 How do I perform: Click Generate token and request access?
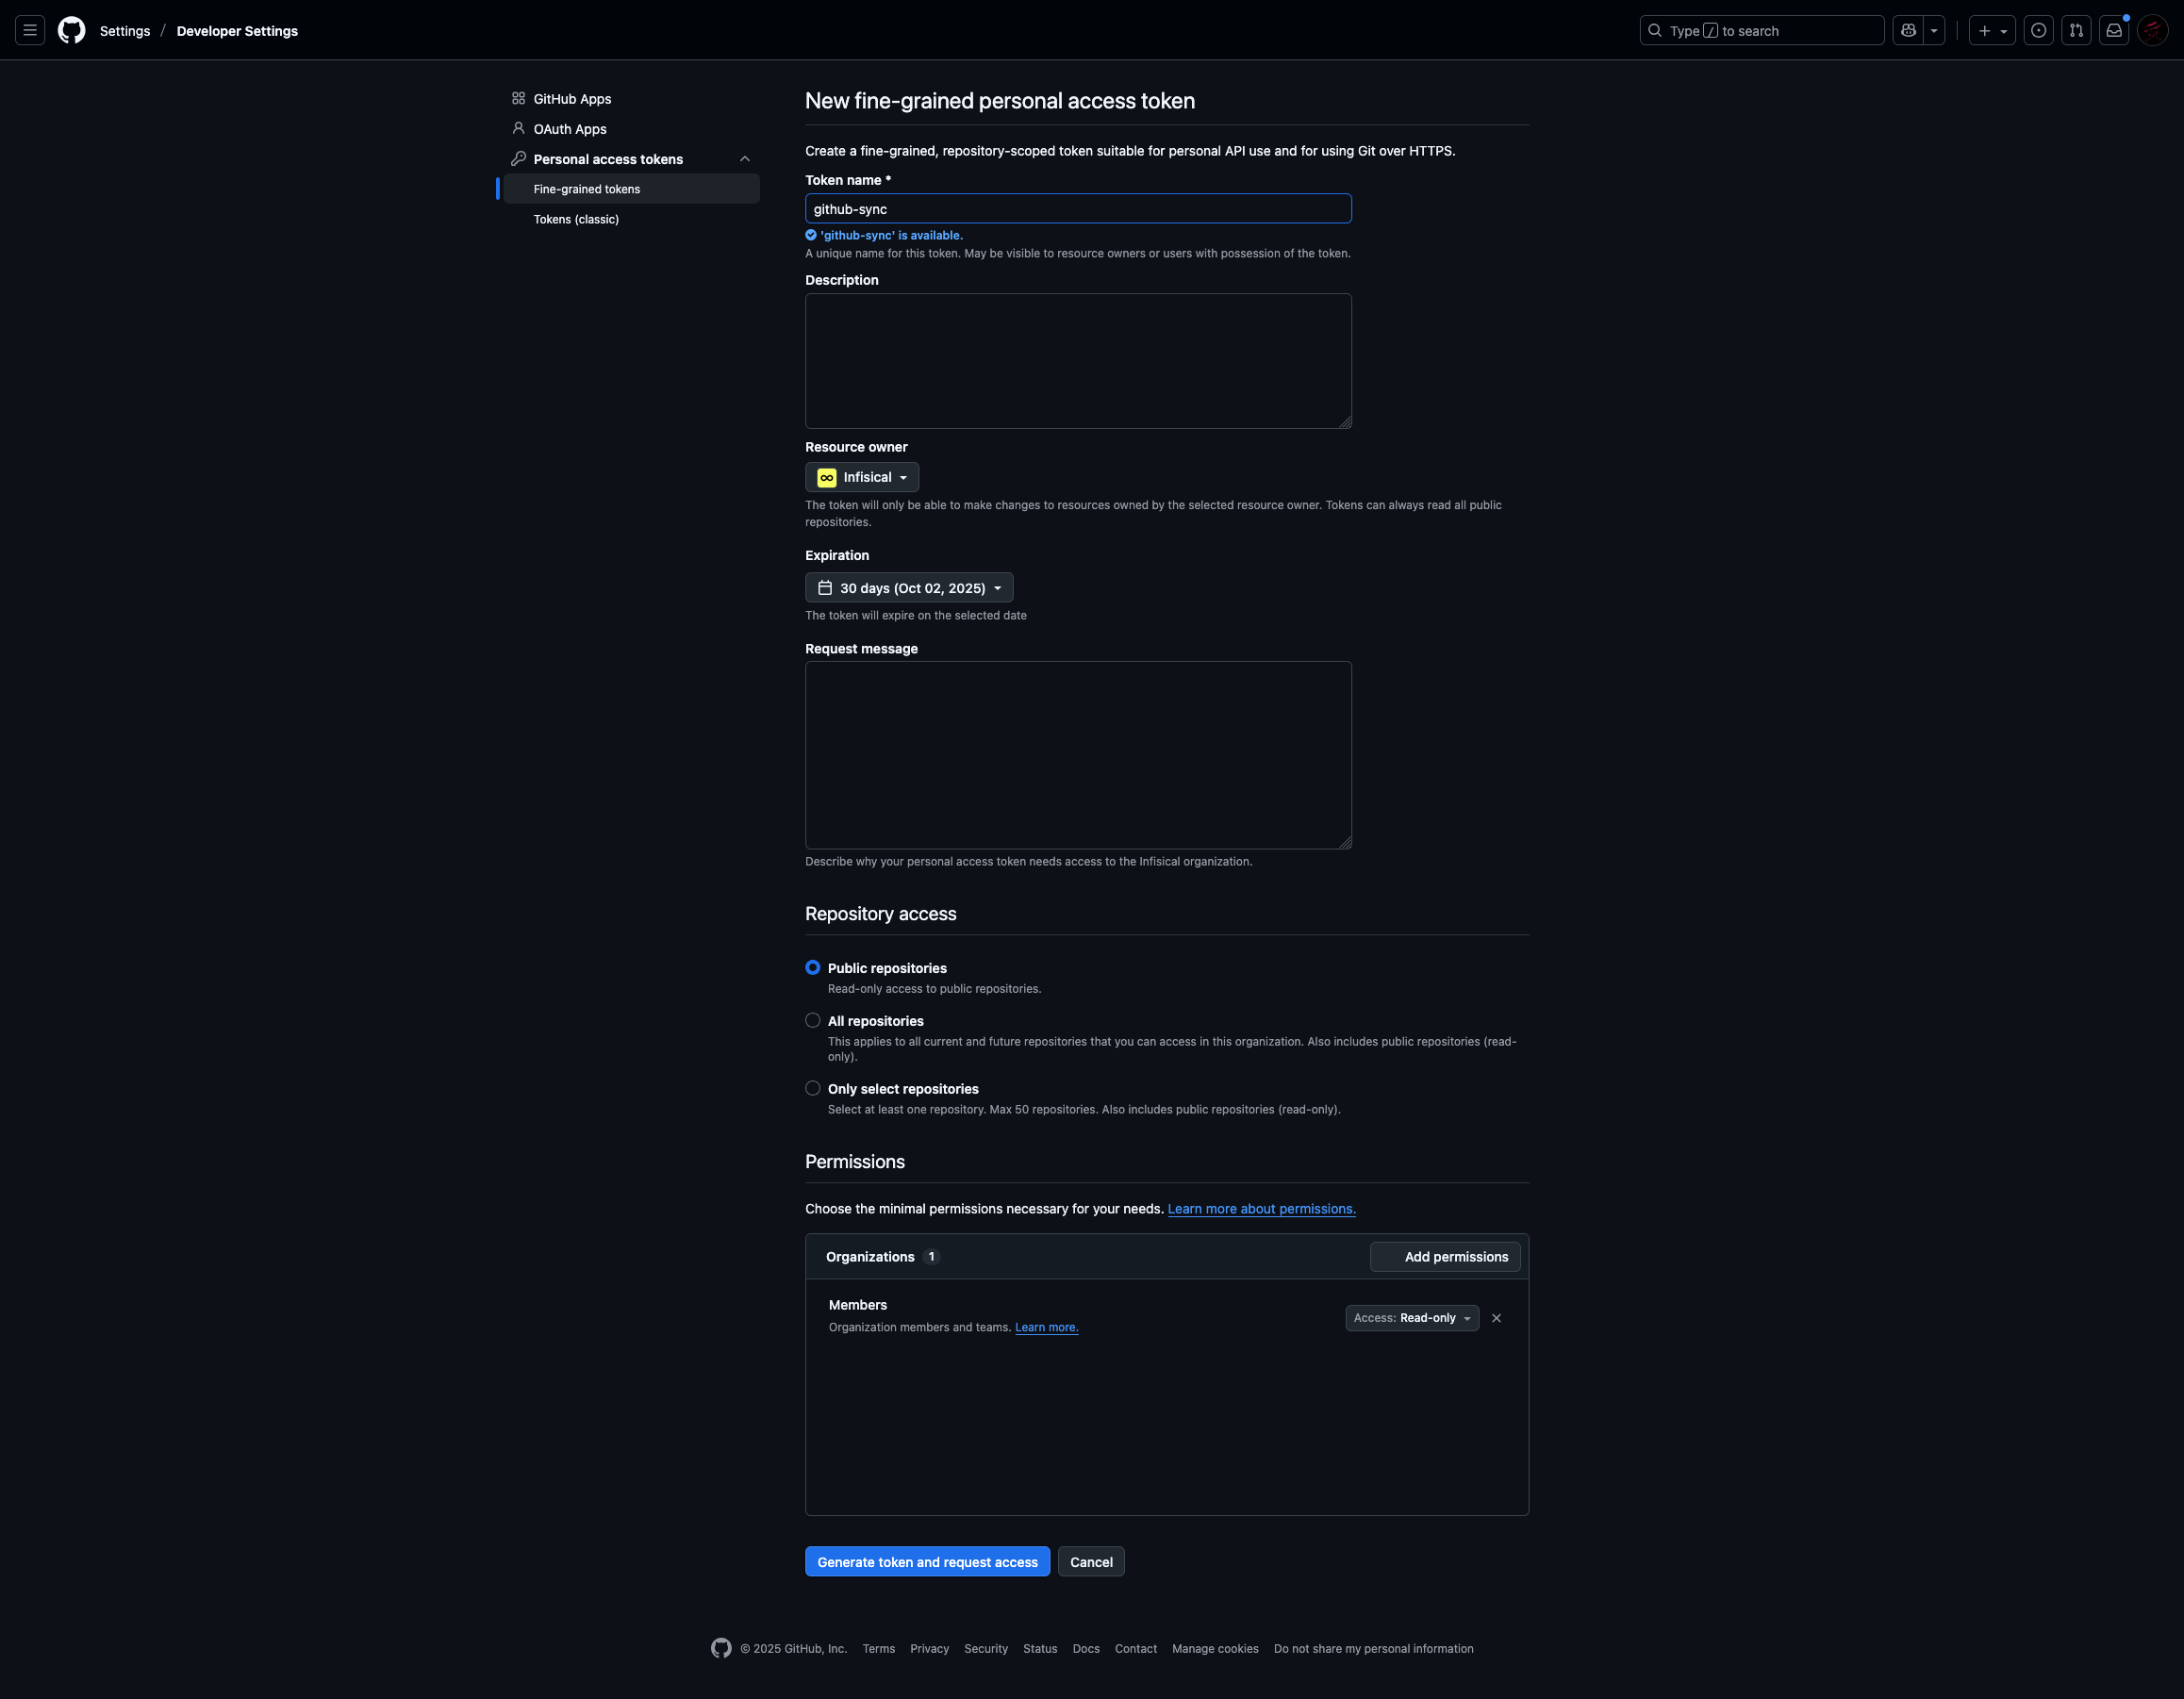tap(927, 1561)
